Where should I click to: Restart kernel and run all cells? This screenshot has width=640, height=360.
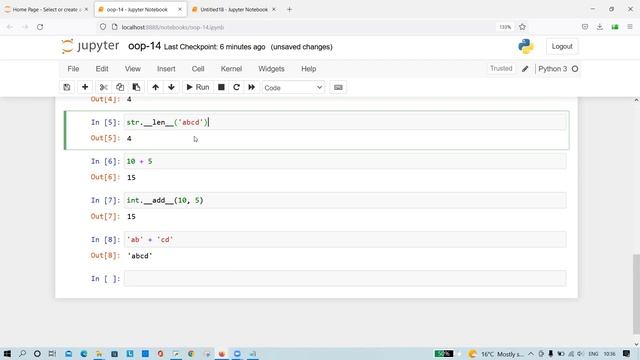(x=251, y=87)
